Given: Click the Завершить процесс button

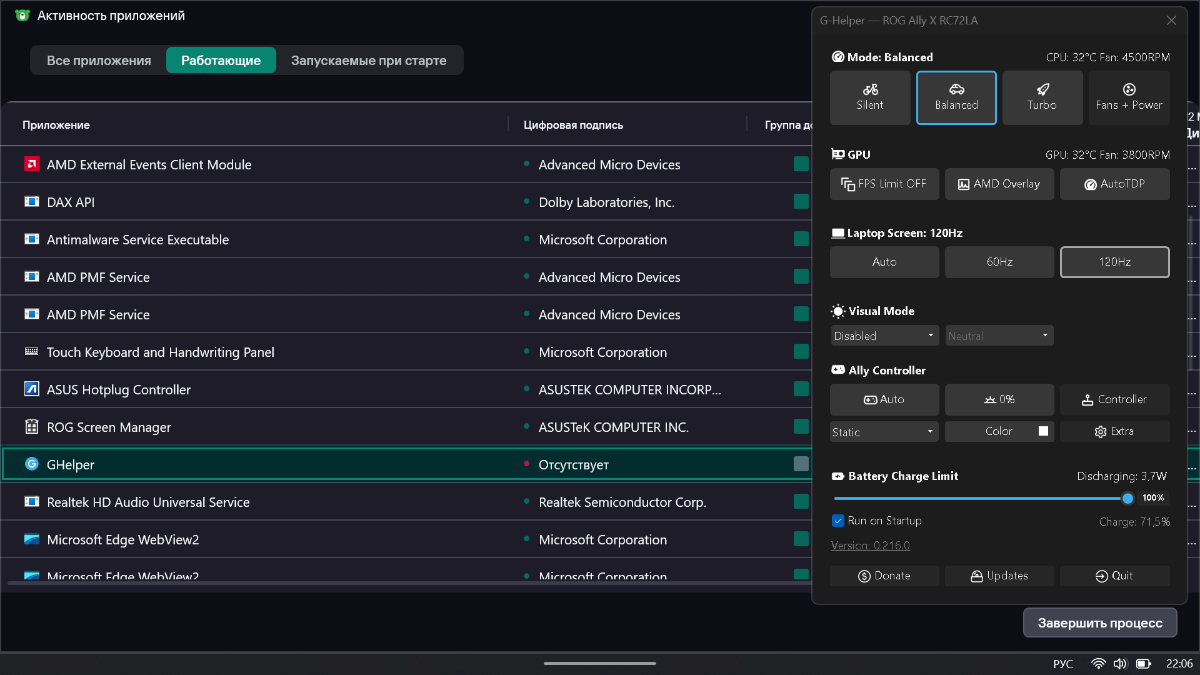Looking at the screenshot, I should 1100,623.
